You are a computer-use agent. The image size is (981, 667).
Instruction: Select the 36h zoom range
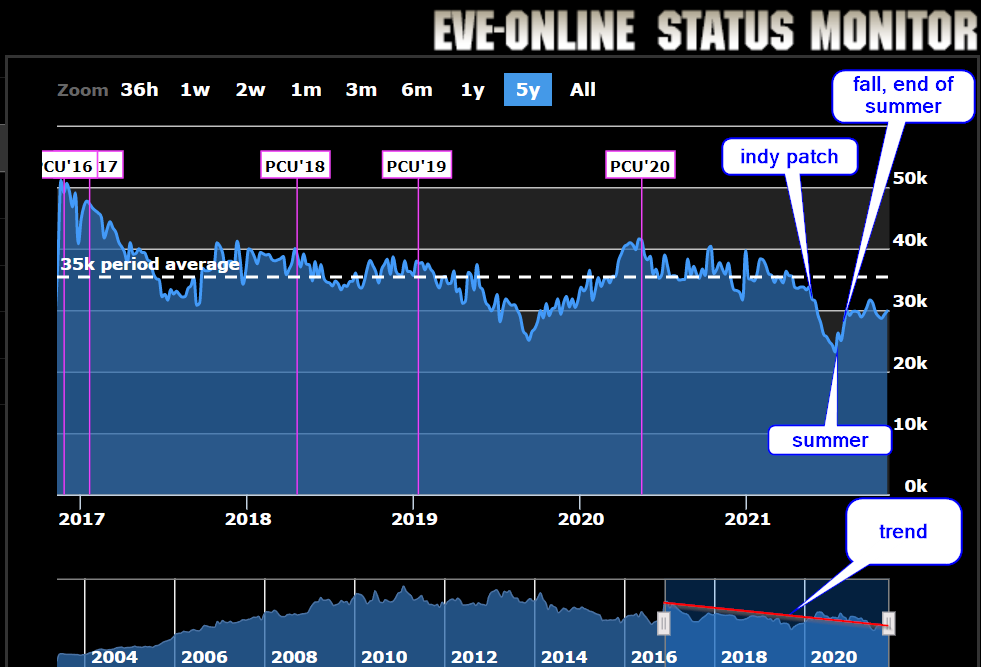(140, 89)
